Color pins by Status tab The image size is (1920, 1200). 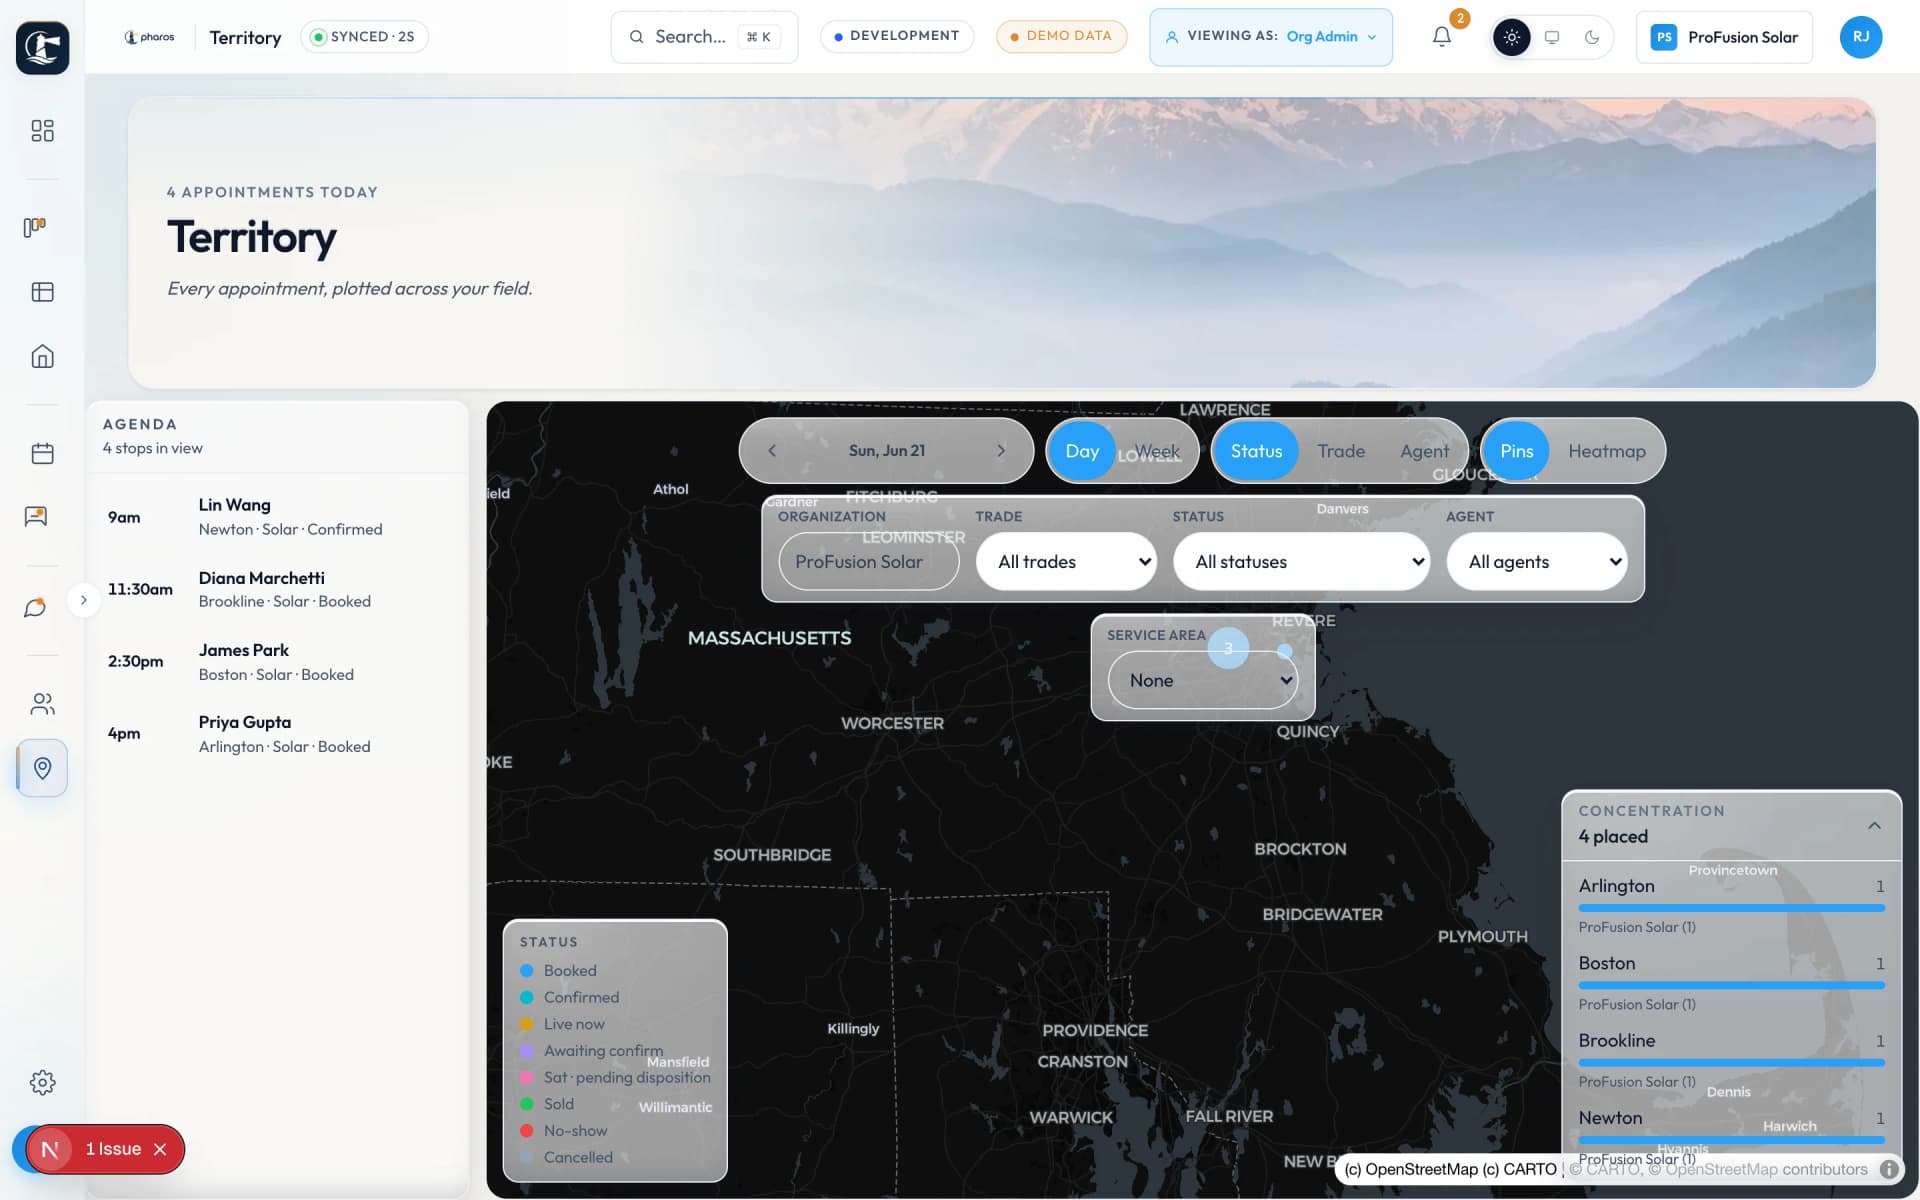tap(1256, 451)
